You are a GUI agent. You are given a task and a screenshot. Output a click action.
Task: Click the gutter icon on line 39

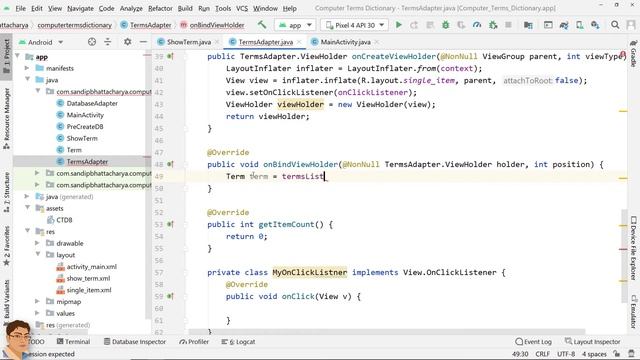(170, 56)
